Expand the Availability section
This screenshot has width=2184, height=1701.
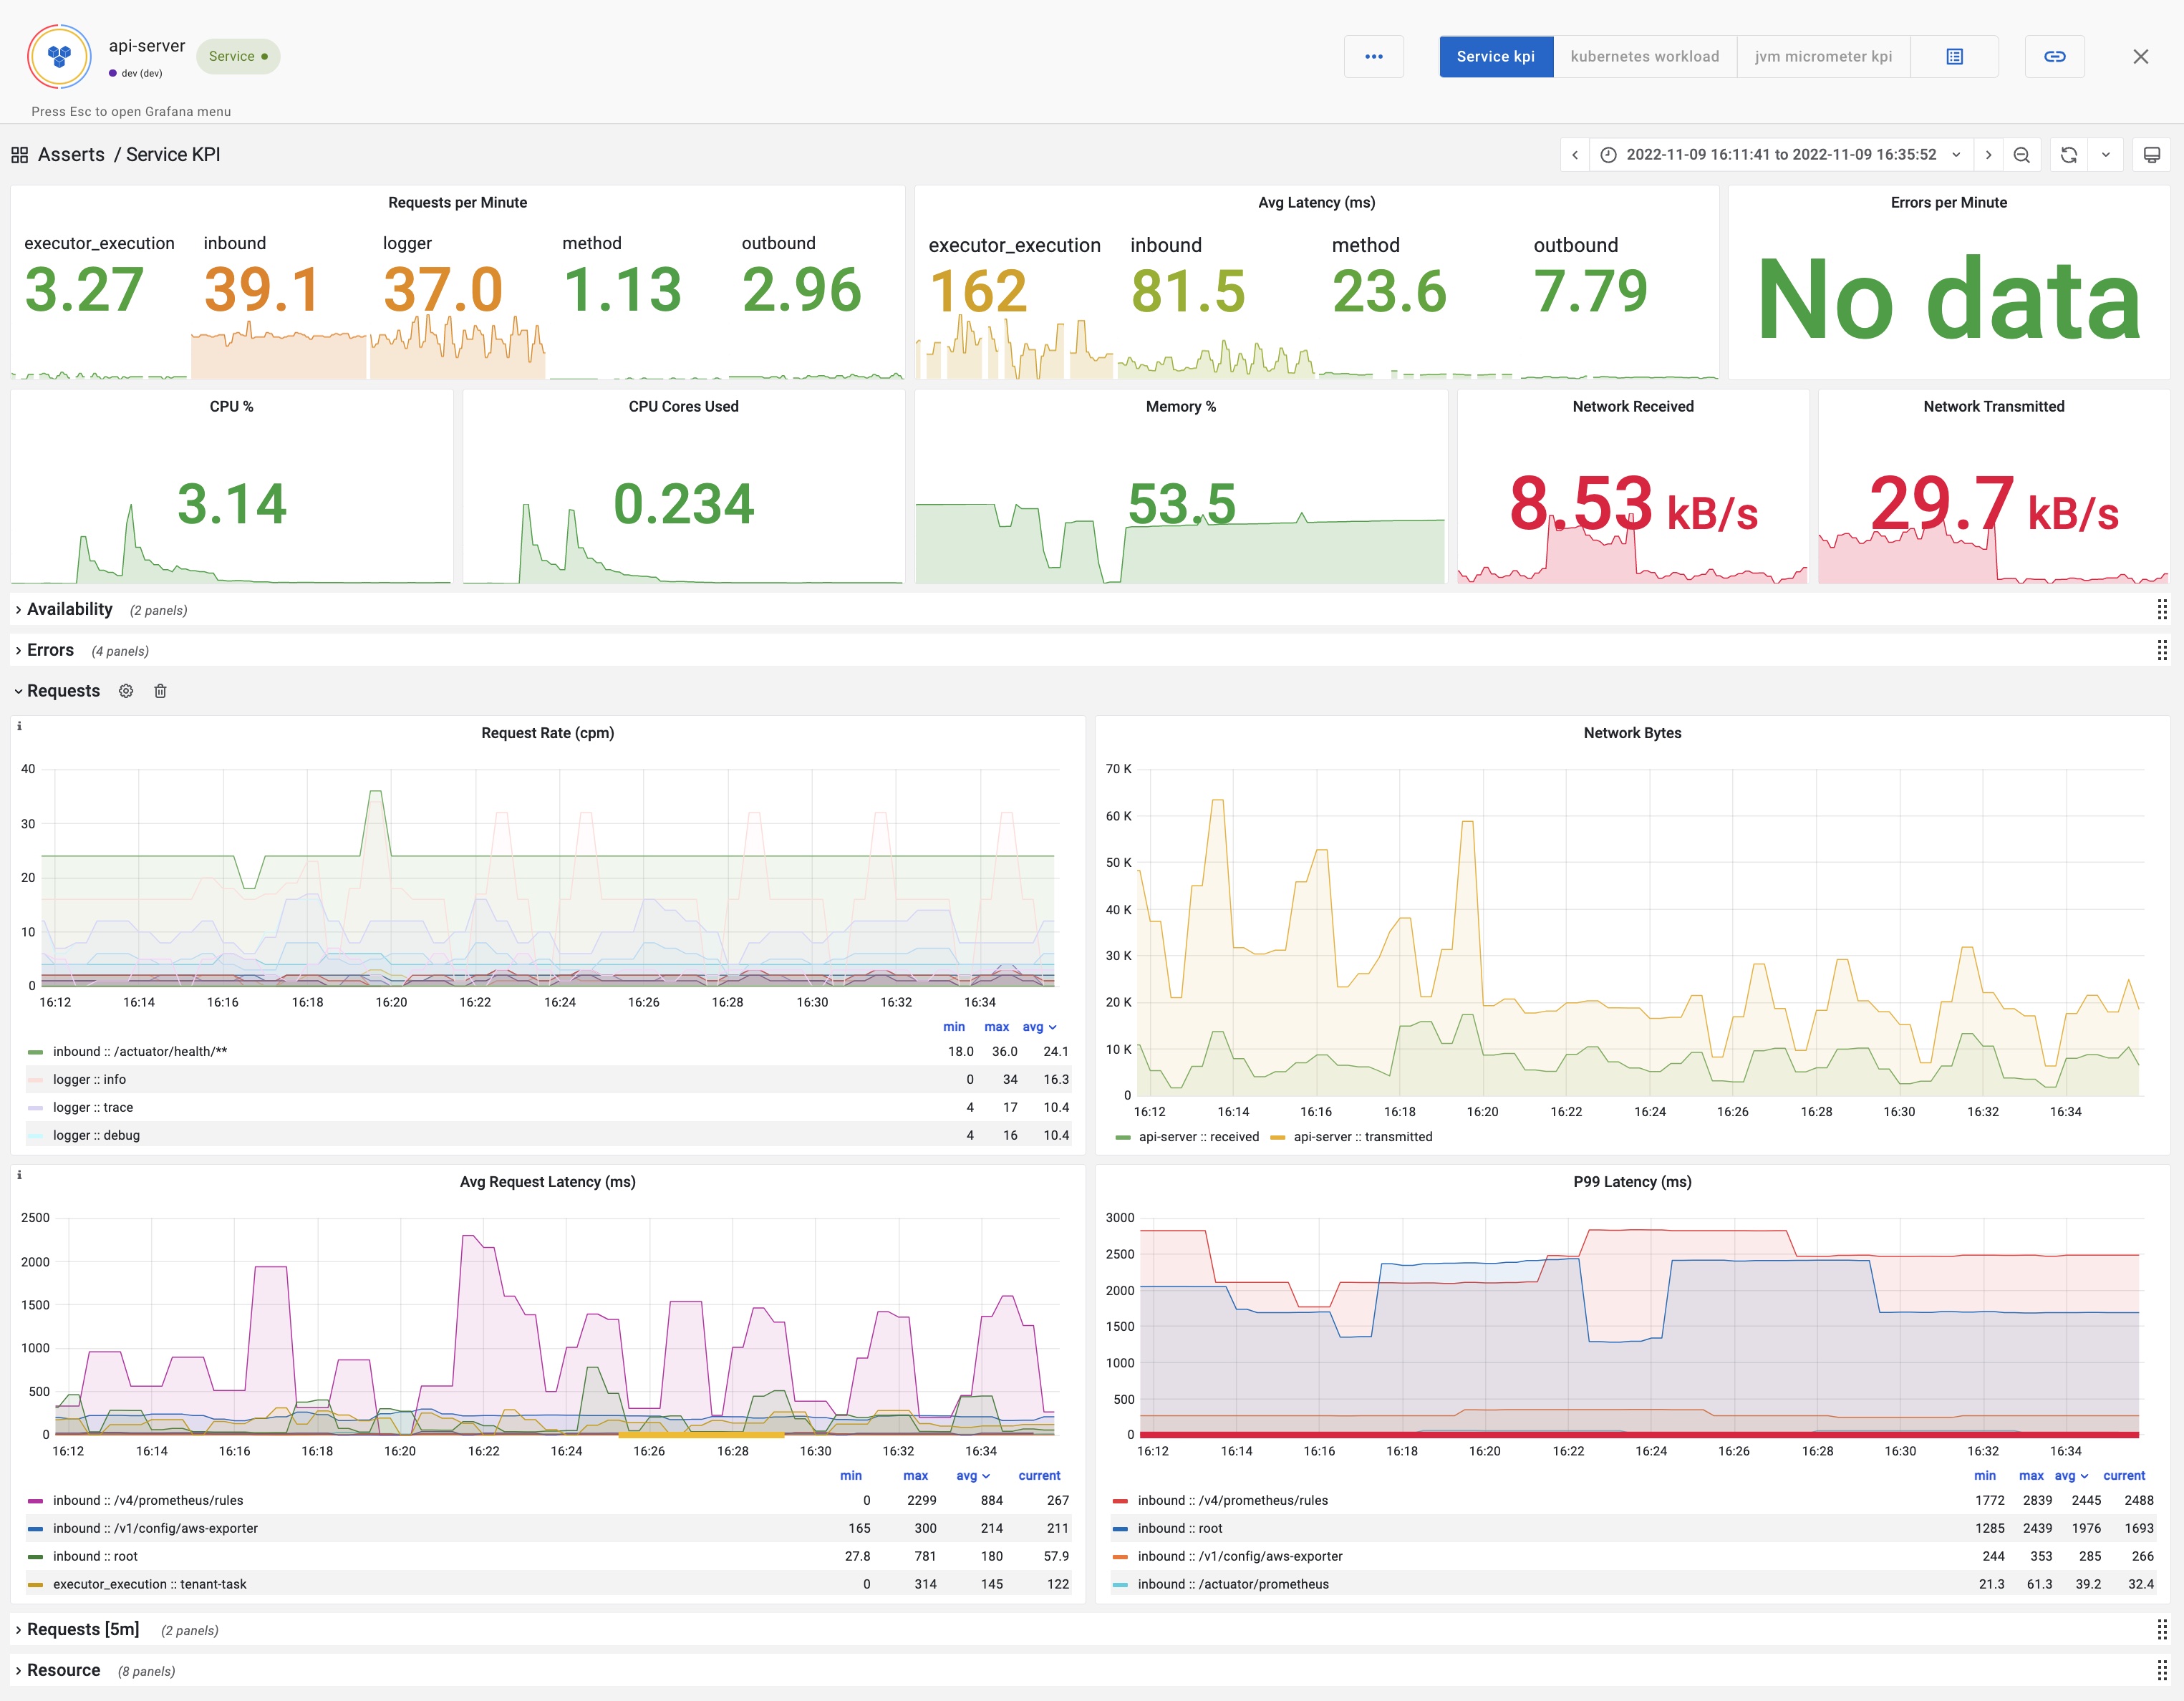[68, 609]
